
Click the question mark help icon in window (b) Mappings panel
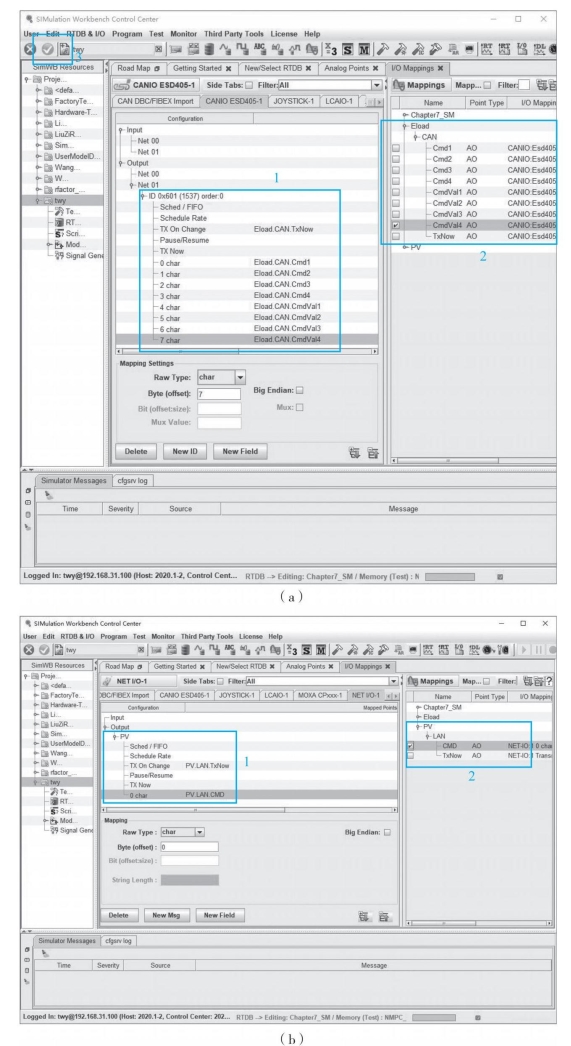tap(549, 681)
